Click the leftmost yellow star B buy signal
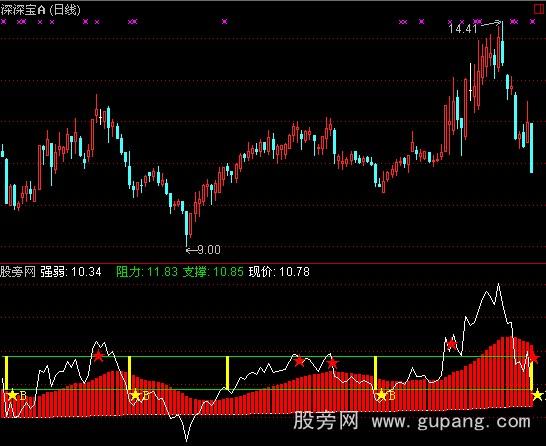 tap(13, 395)
